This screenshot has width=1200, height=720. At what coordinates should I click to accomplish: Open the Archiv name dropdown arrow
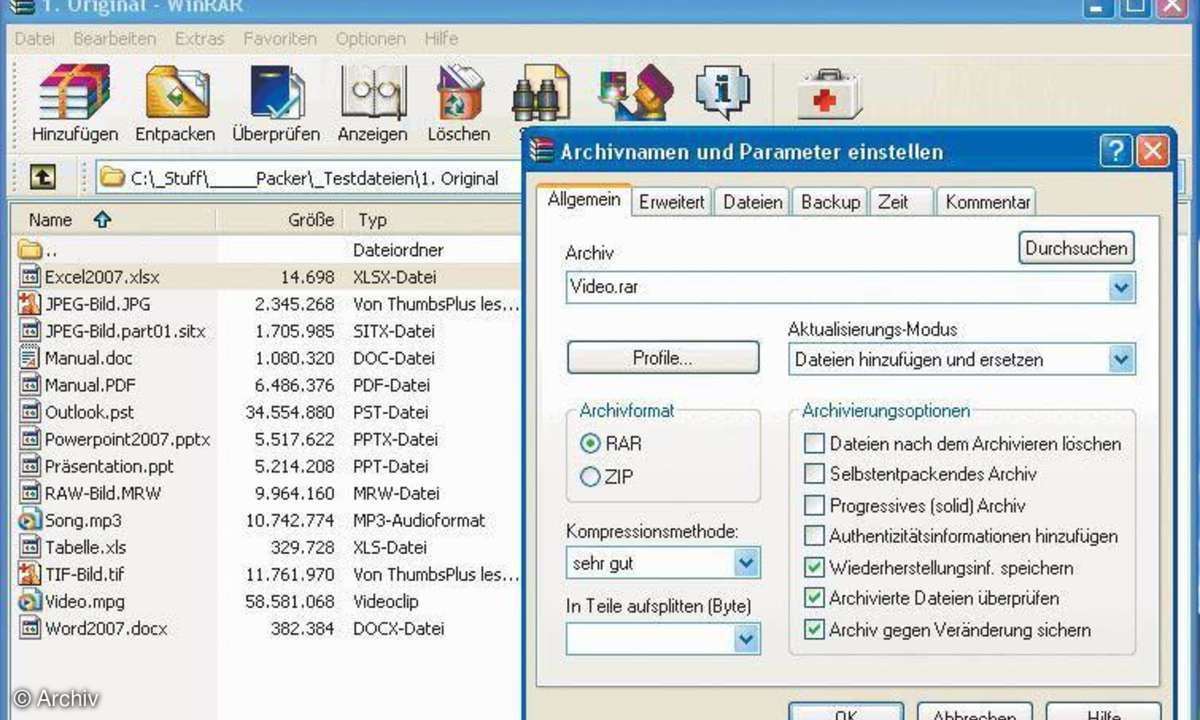(1121, 288)
